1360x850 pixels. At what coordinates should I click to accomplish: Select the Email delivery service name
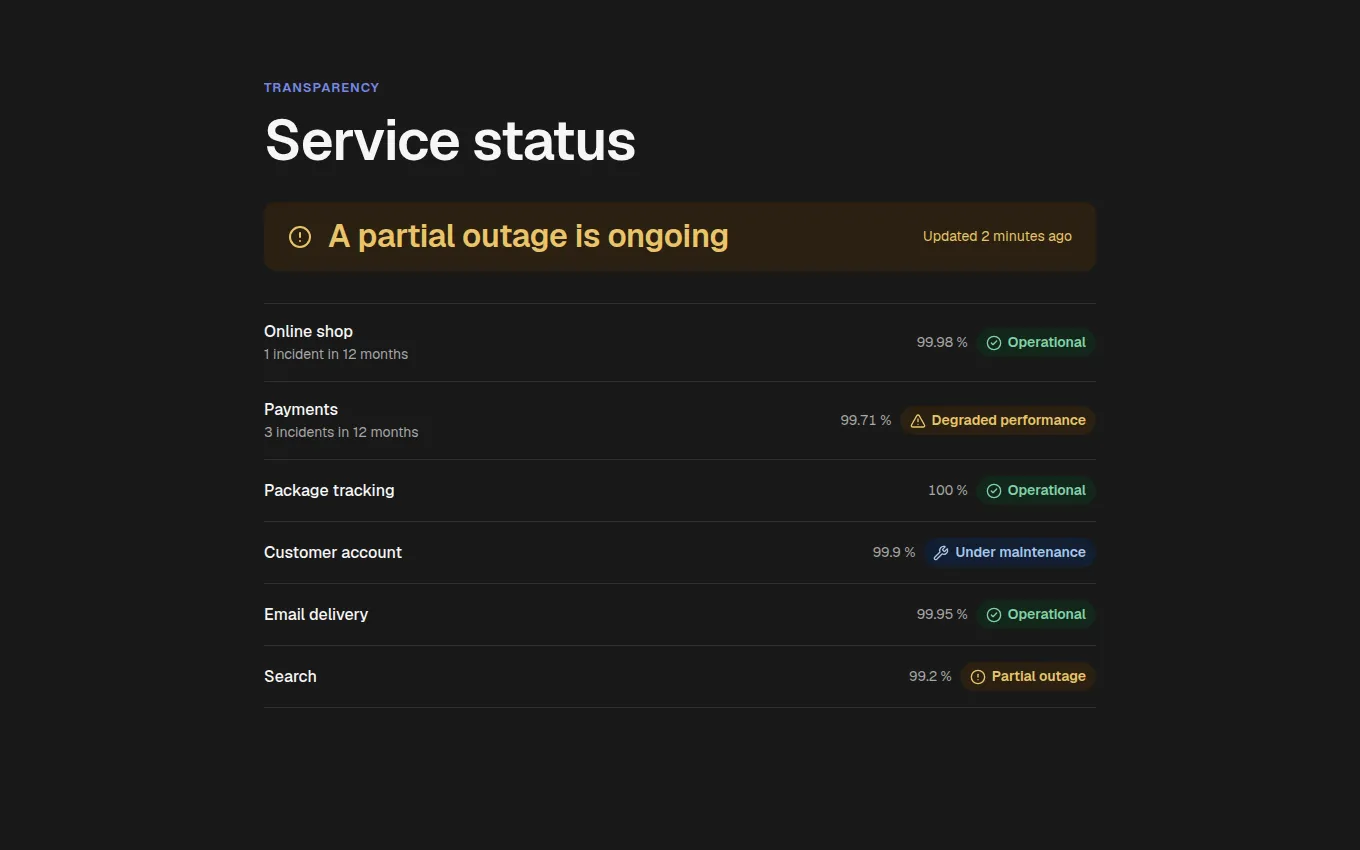[316, 614]
